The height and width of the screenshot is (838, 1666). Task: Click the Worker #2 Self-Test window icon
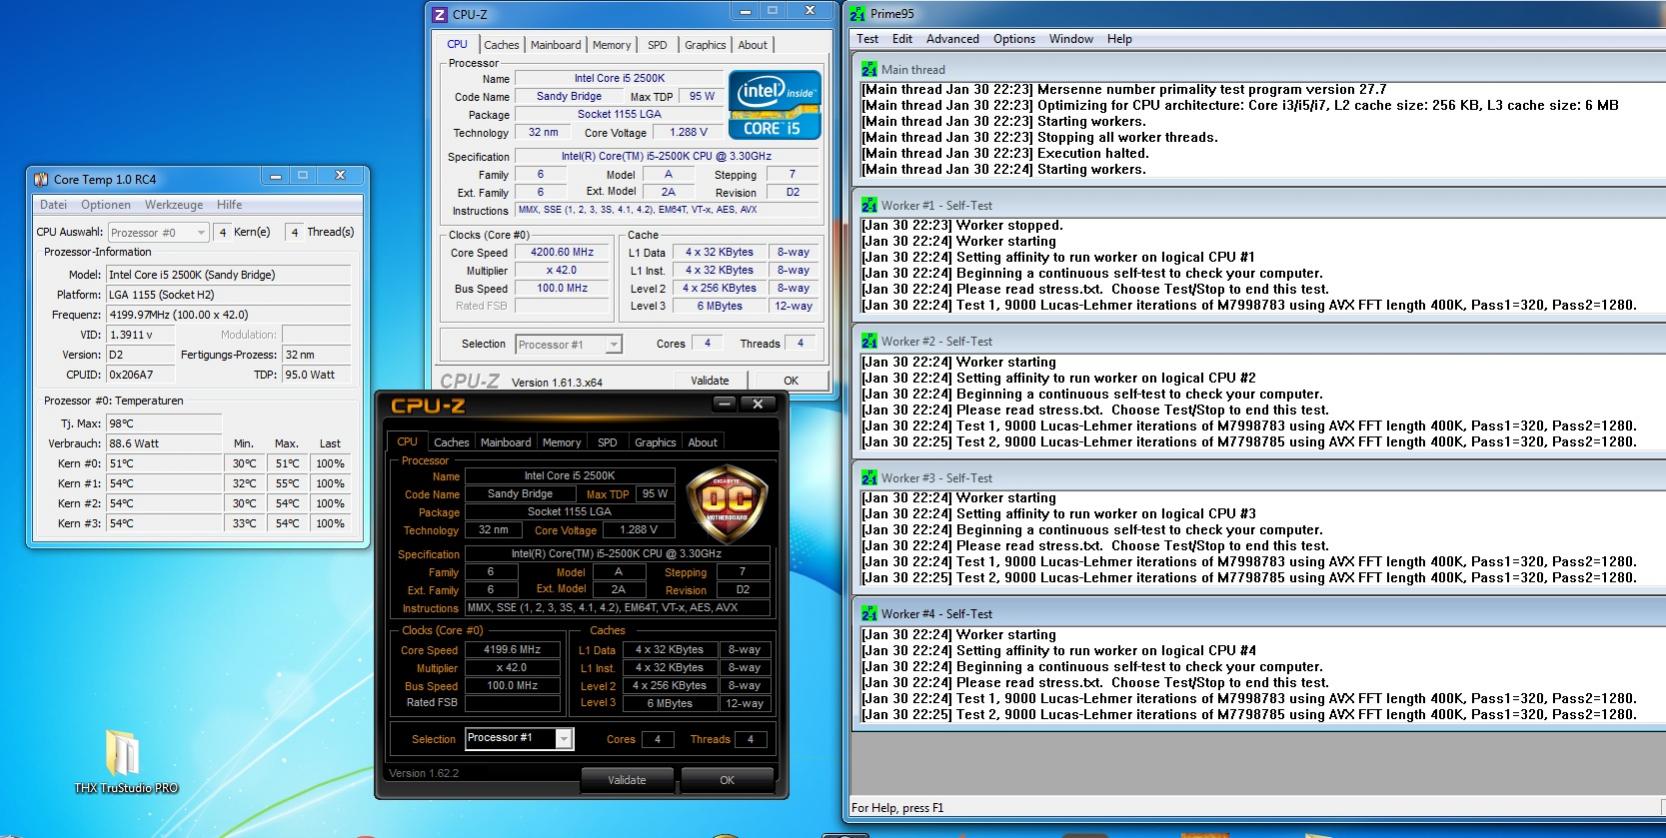click(869, 341)
